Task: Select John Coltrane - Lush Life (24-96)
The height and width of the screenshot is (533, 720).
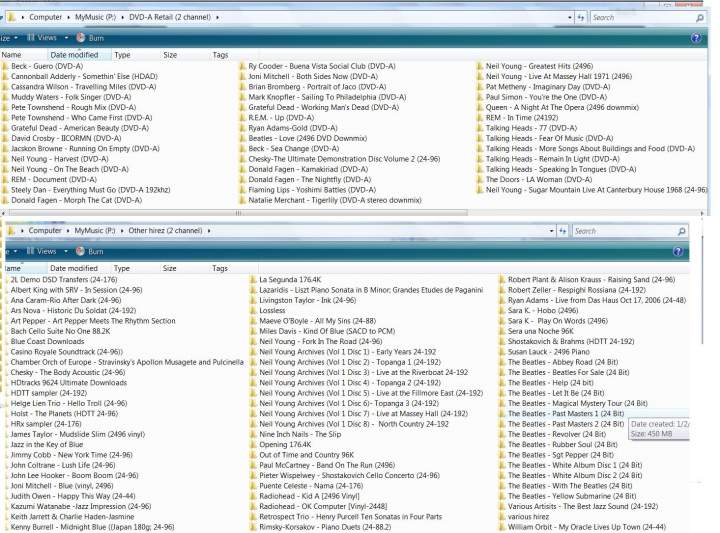Action: 63,465
